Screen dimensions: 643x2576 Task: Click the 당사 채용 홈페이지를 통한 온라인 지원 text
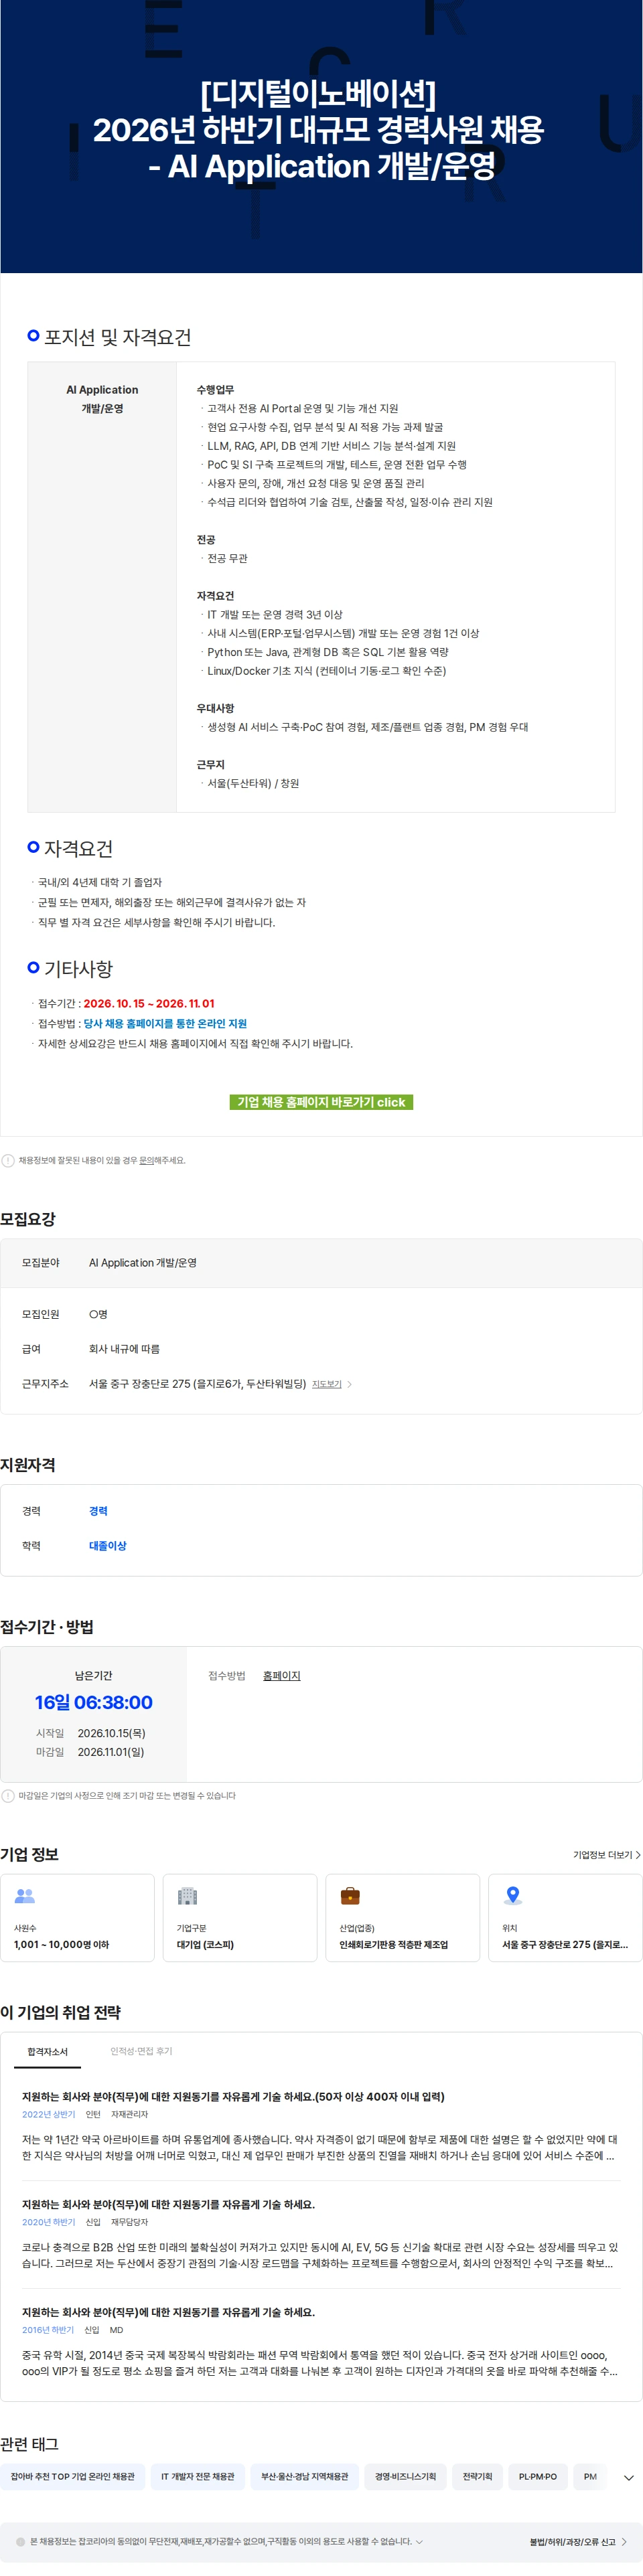[165, 1023]
